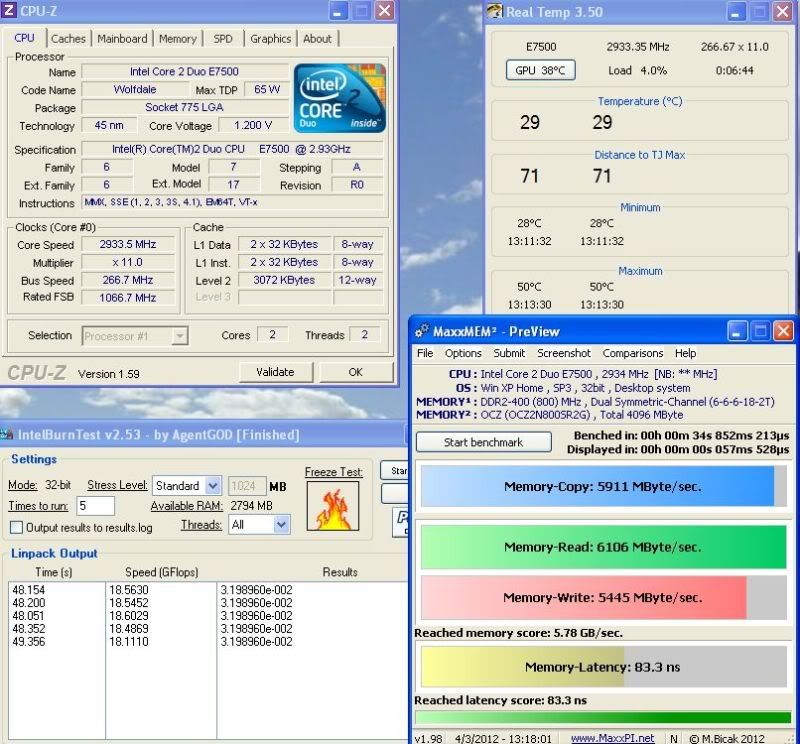This screenshot has width=800, height=744.
Task: Click the Available RAM 2794 MB value
Action: click(x=251, y=506)
